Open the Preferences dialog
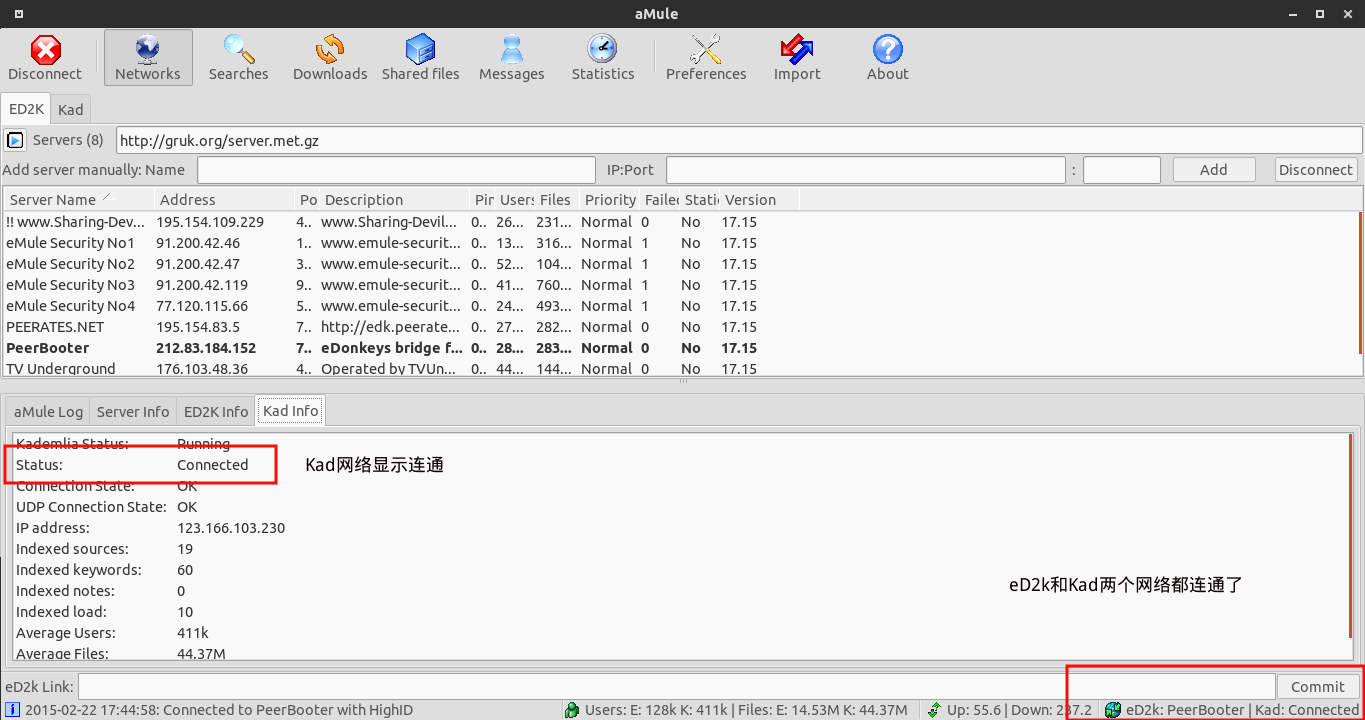1365x720 pixels. (706, 58)
